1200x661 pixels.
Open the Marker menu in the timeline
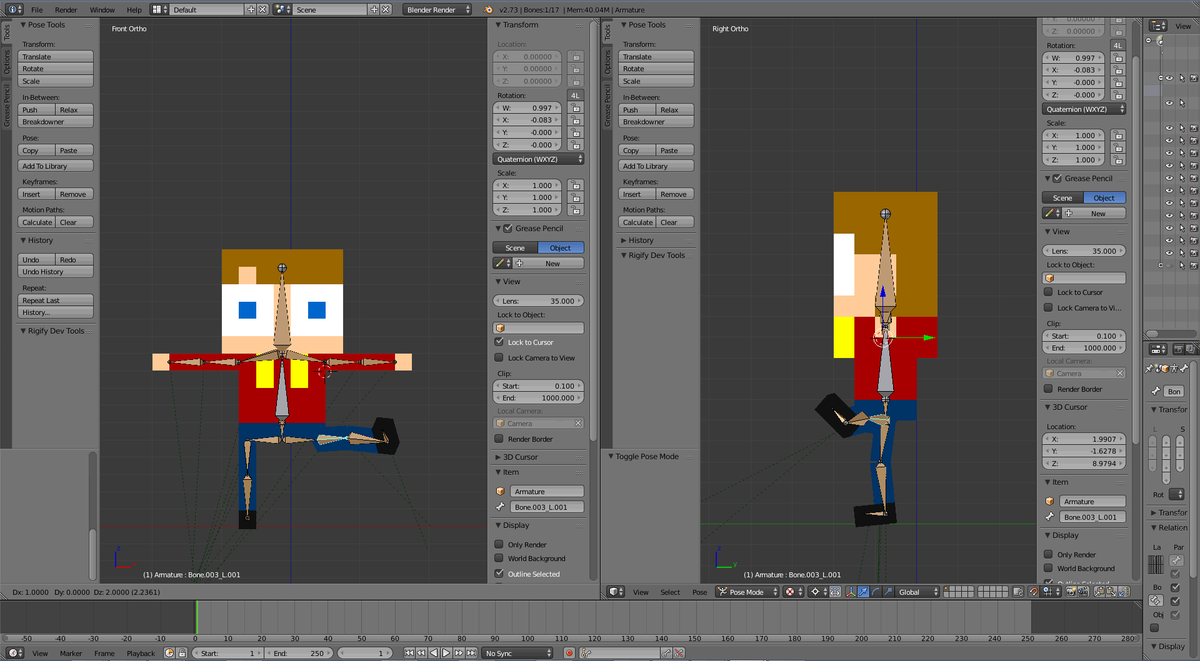[71, 653]
